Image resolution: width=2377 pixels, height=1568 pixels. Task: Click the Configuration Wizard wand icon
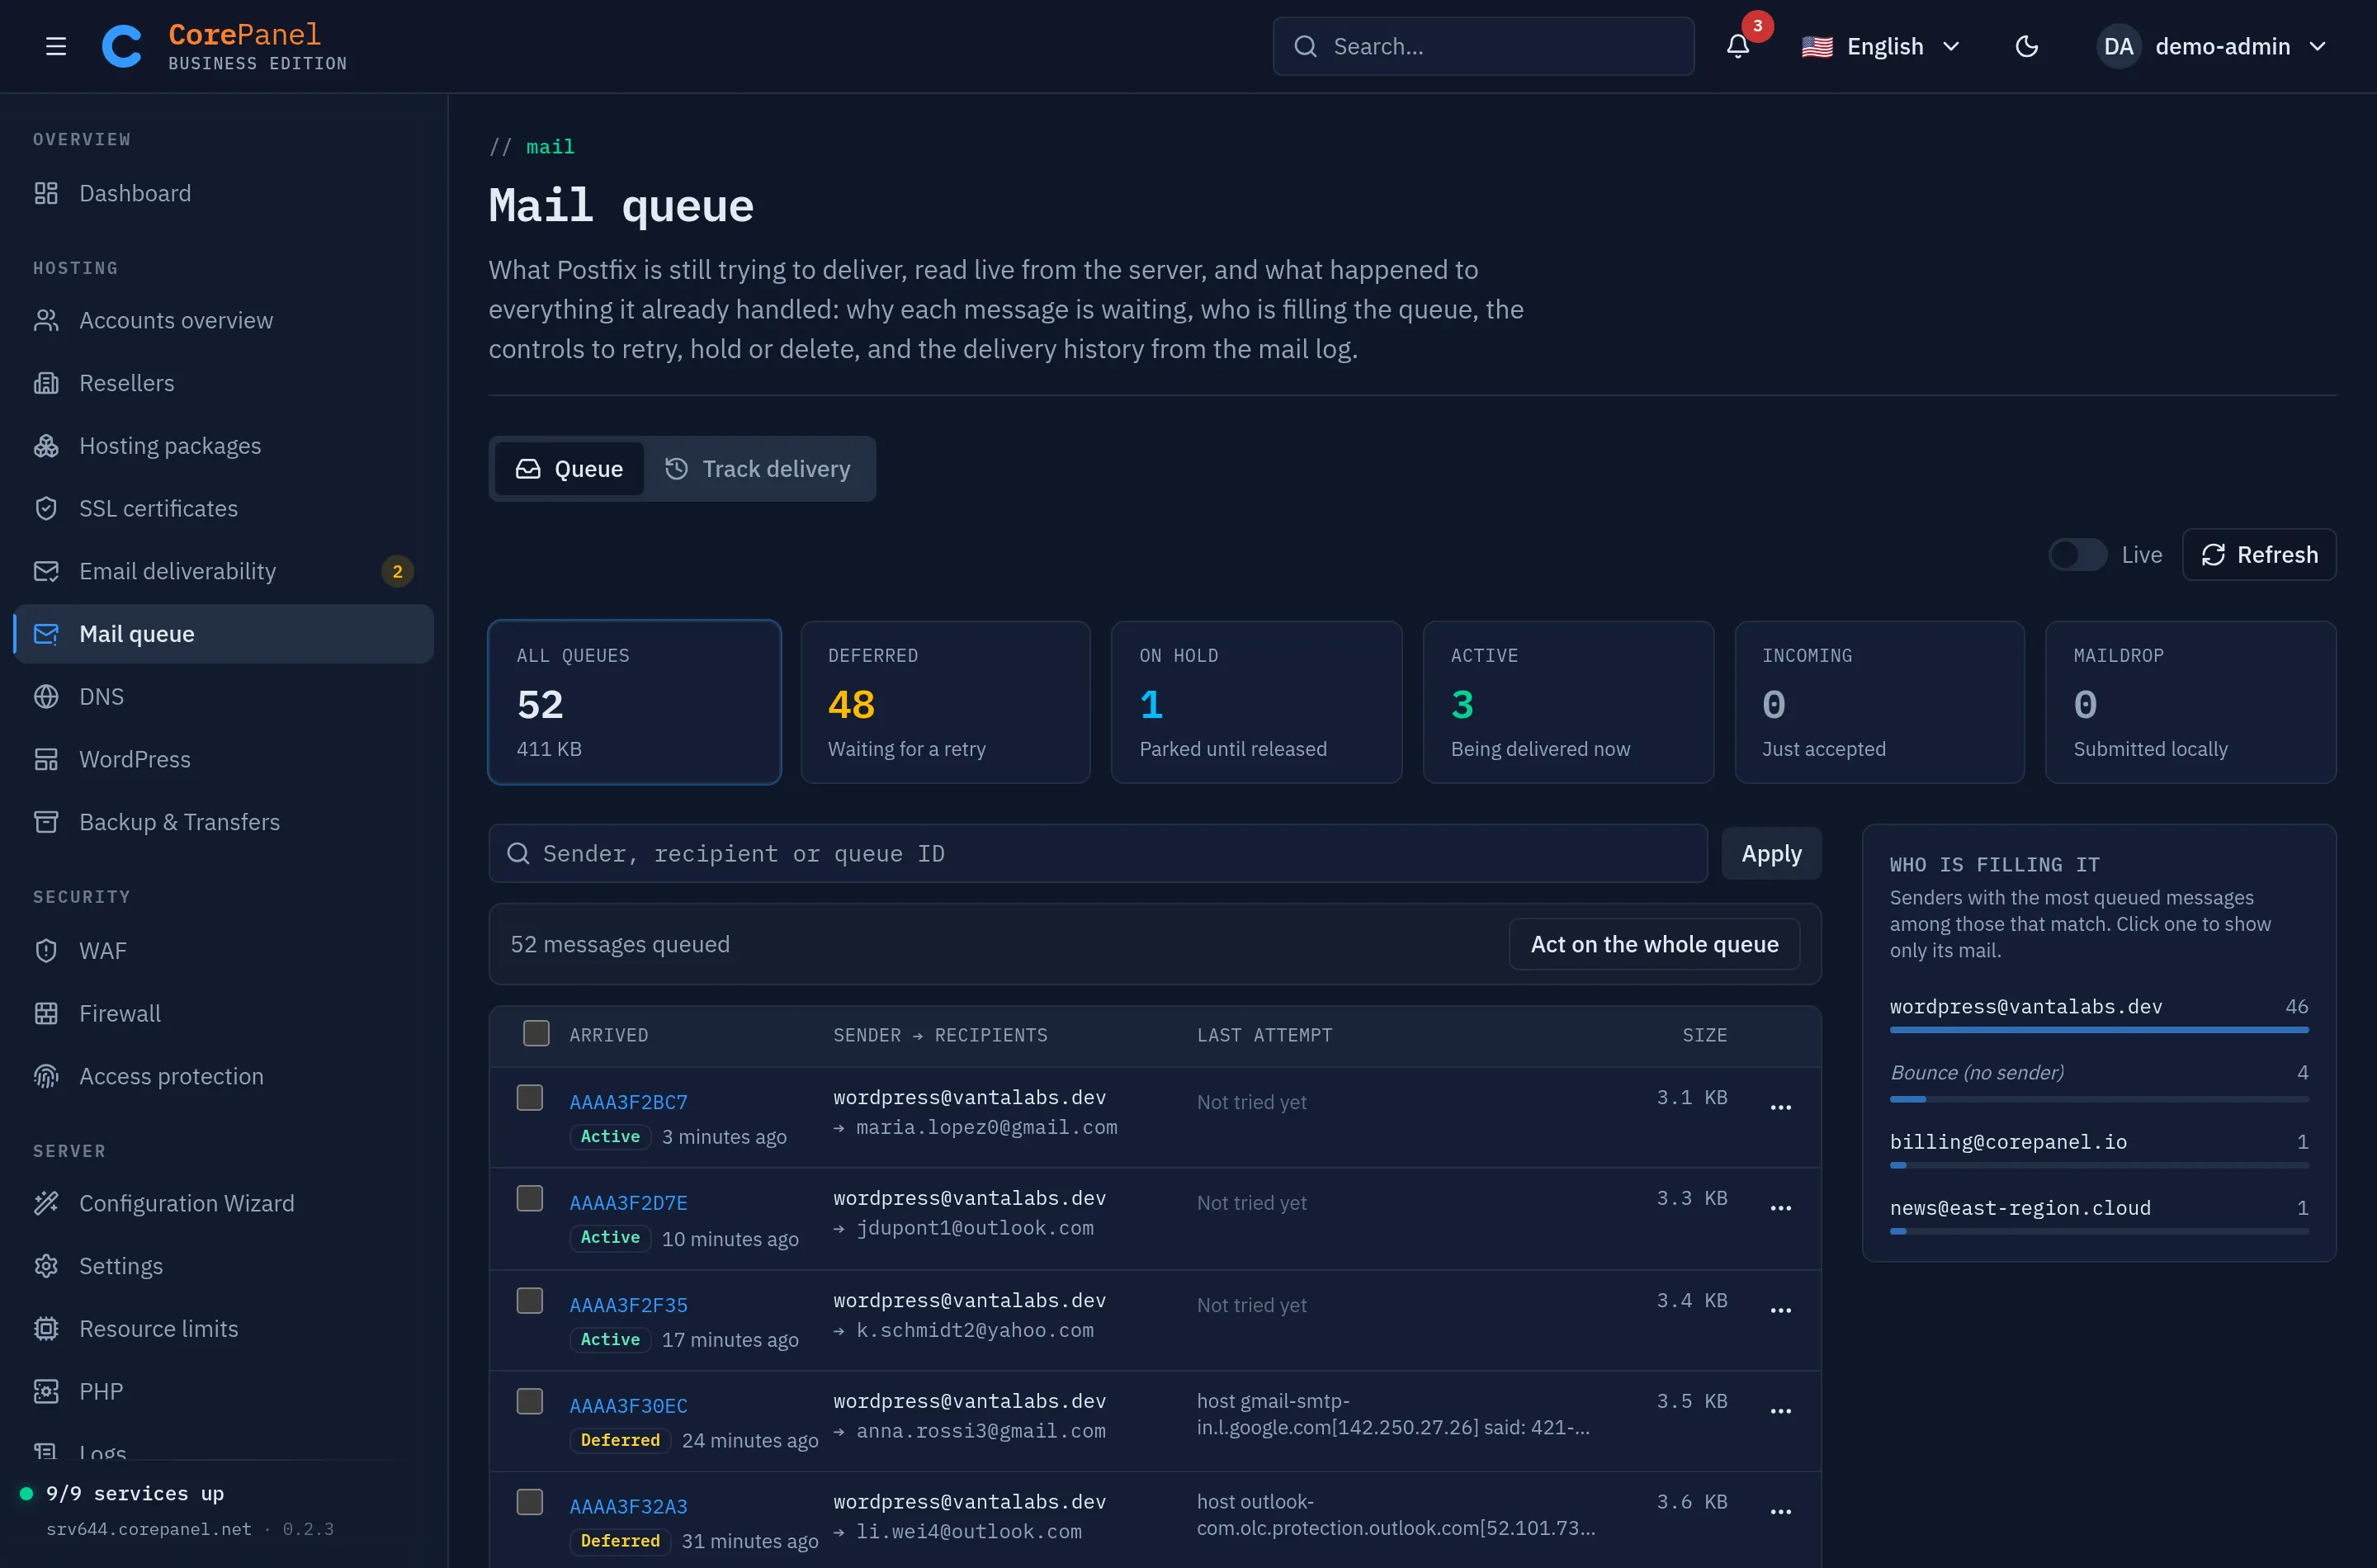(x=46, y=1203)
